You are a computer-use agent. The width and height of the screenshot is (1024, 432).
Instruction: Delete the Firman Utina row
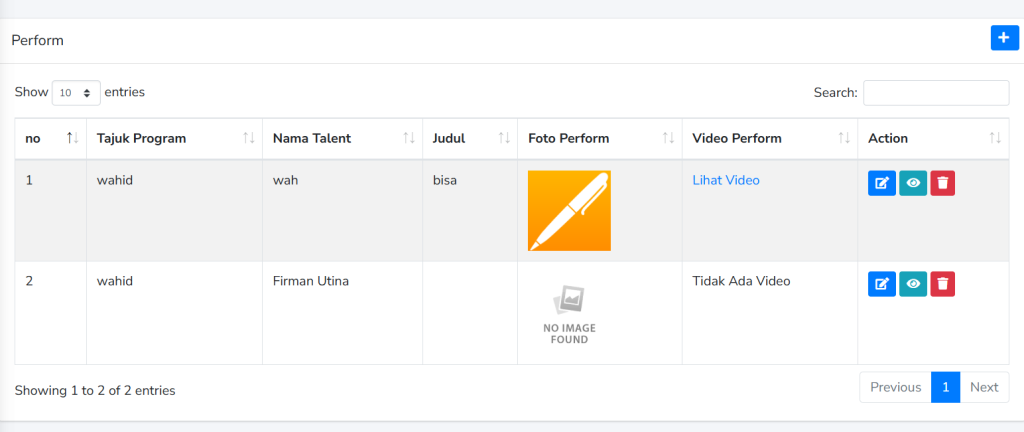pyautogui.click(x=942, y=284)
